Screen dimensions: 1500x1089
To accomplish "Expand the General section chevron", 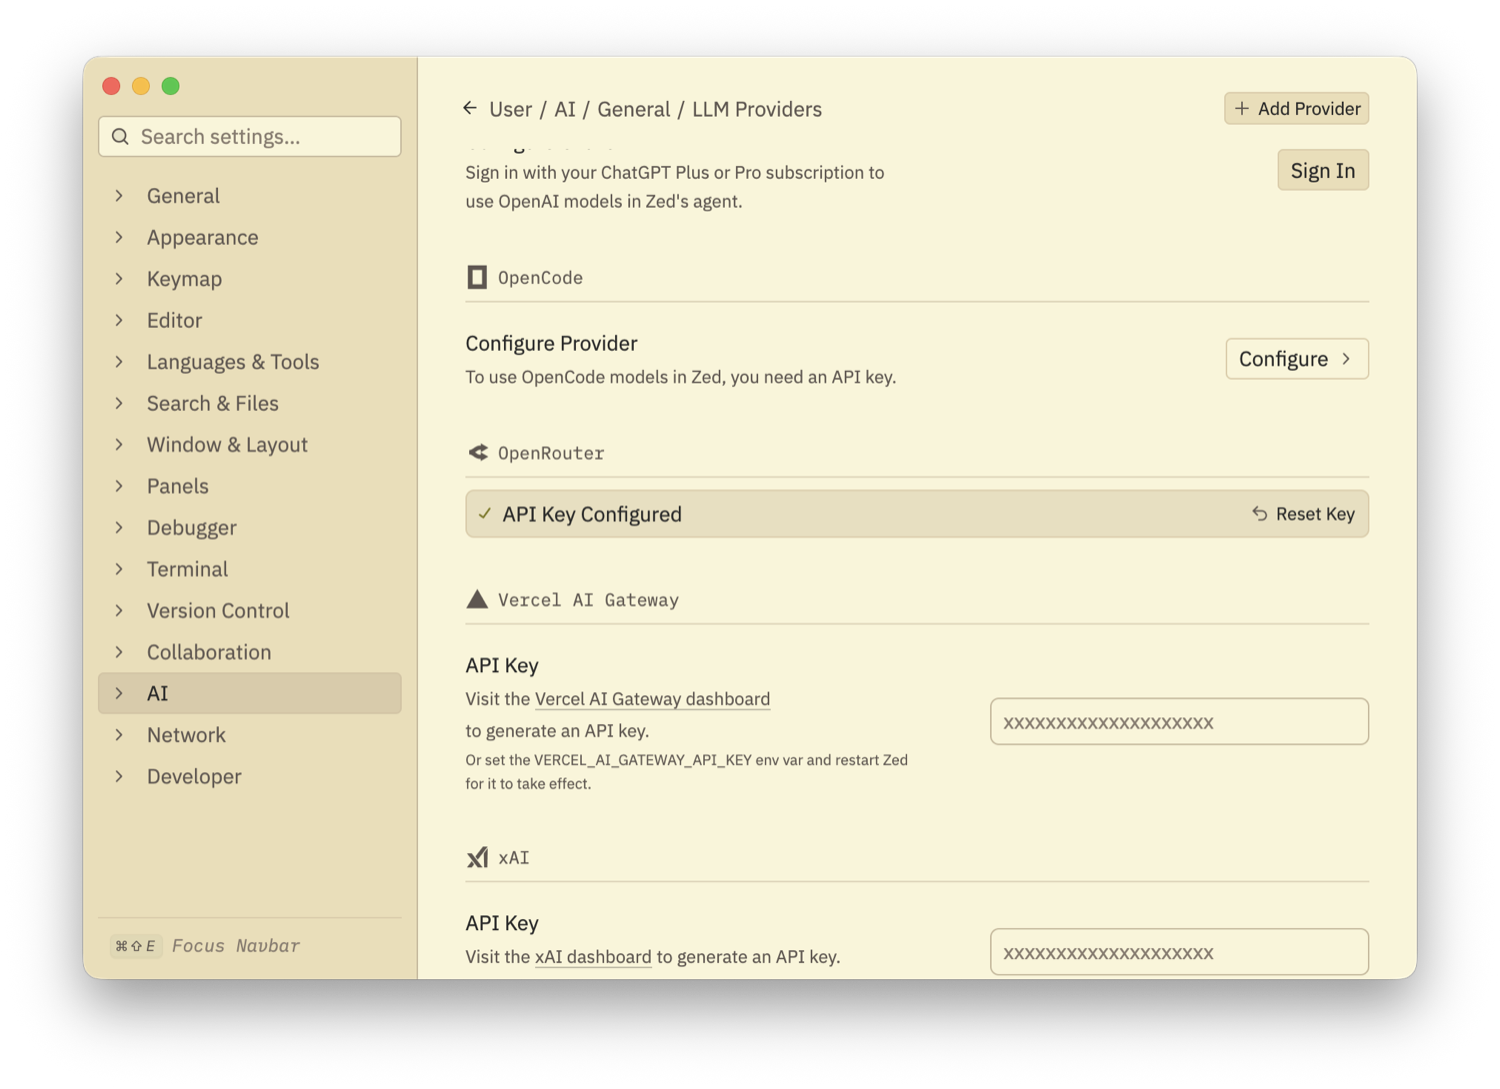I will click(119, 196).
